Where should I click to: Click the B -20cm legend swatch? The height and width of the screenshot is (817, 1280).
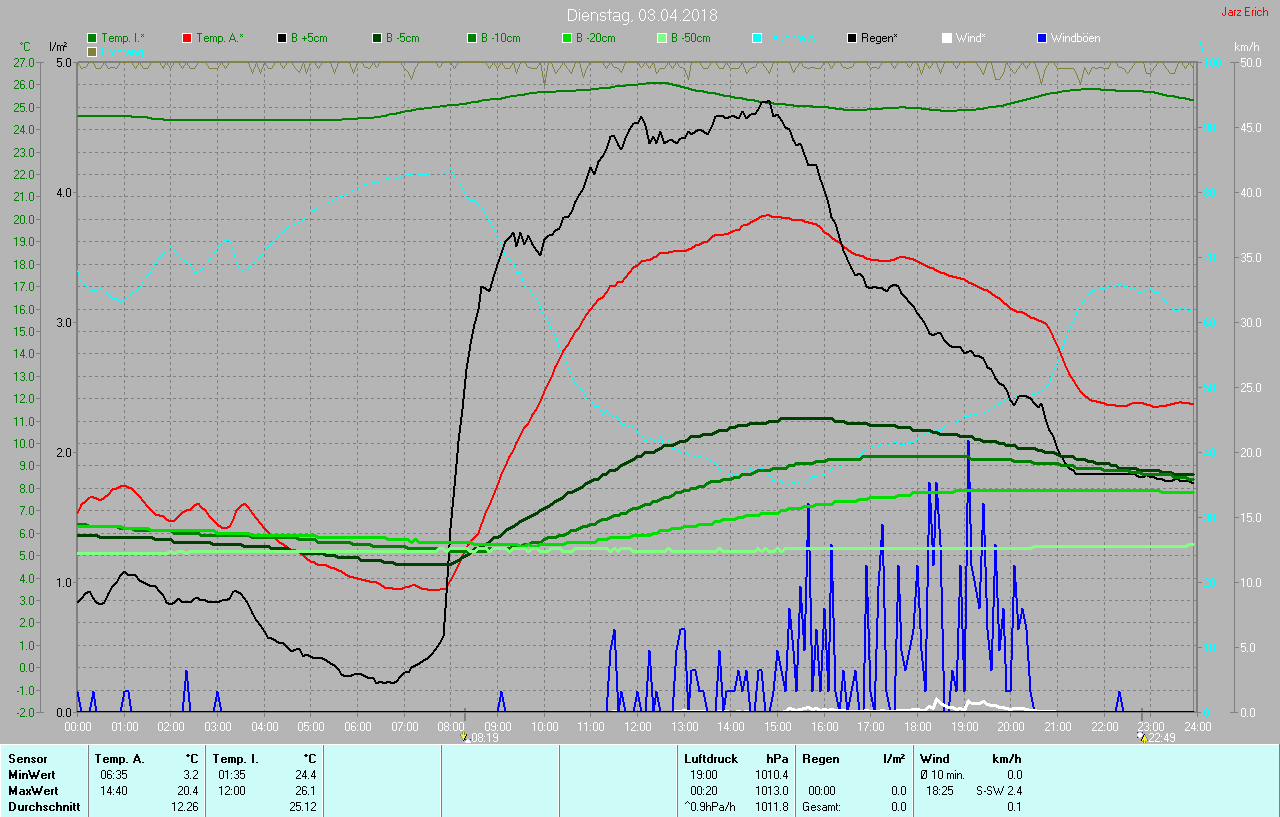coord(567,38)
